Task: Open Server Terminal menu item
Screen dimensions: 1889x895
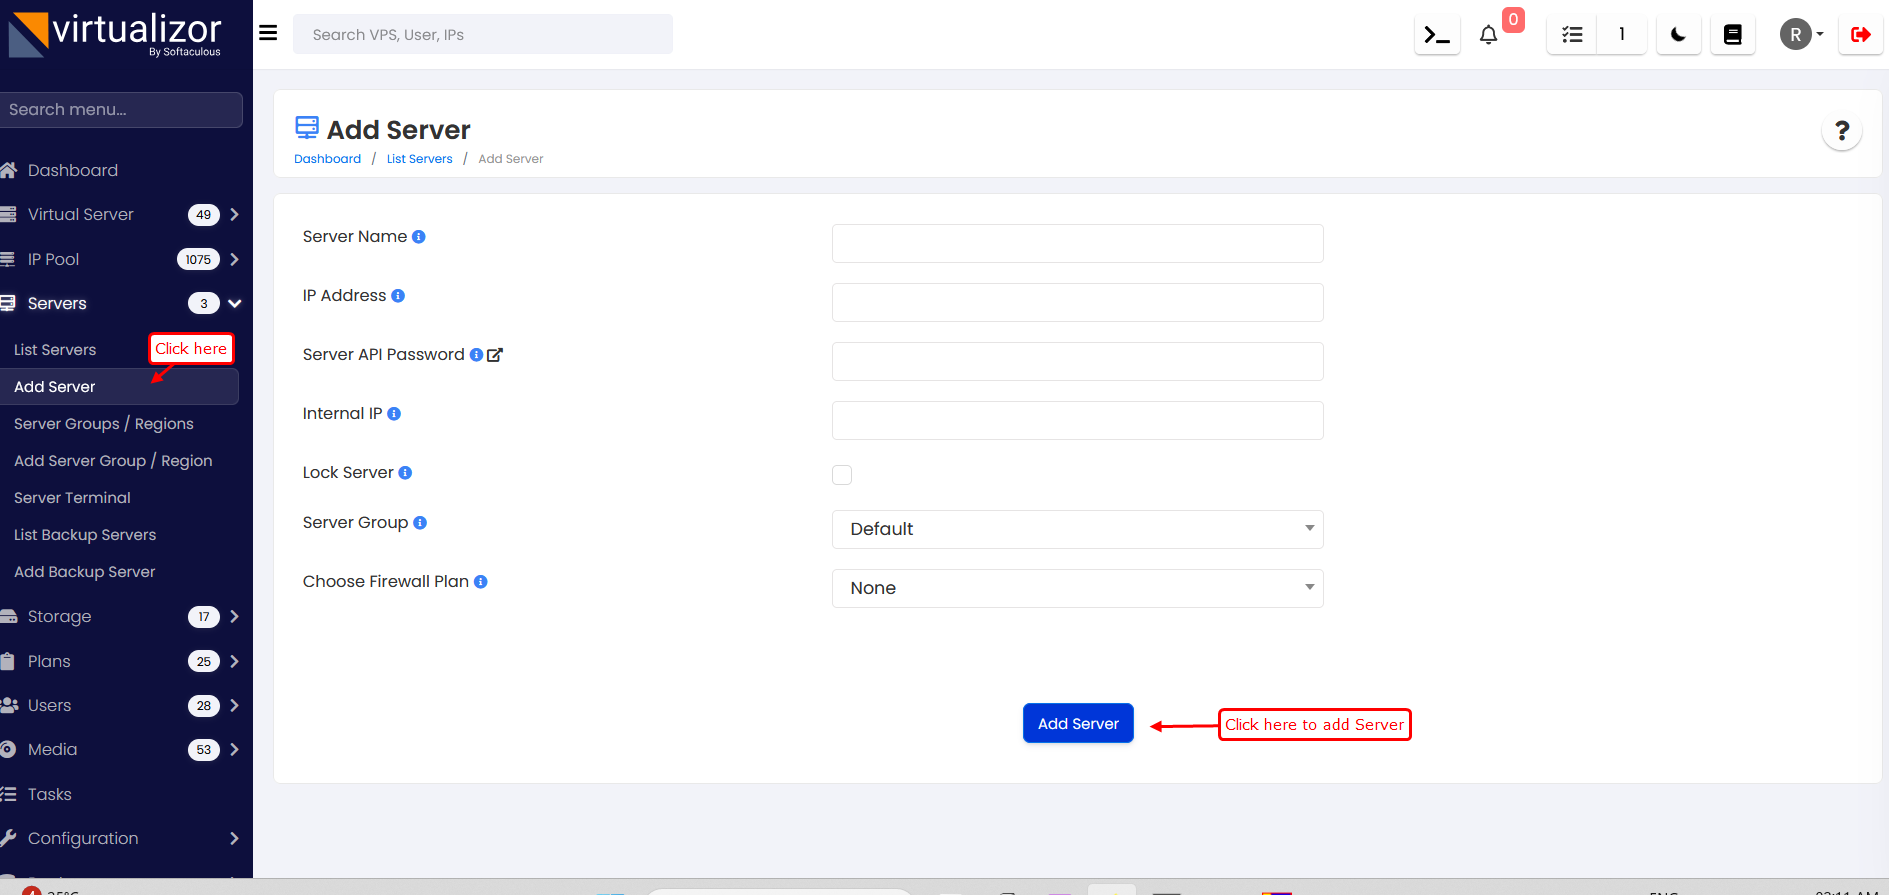Action: click(72, 498)
